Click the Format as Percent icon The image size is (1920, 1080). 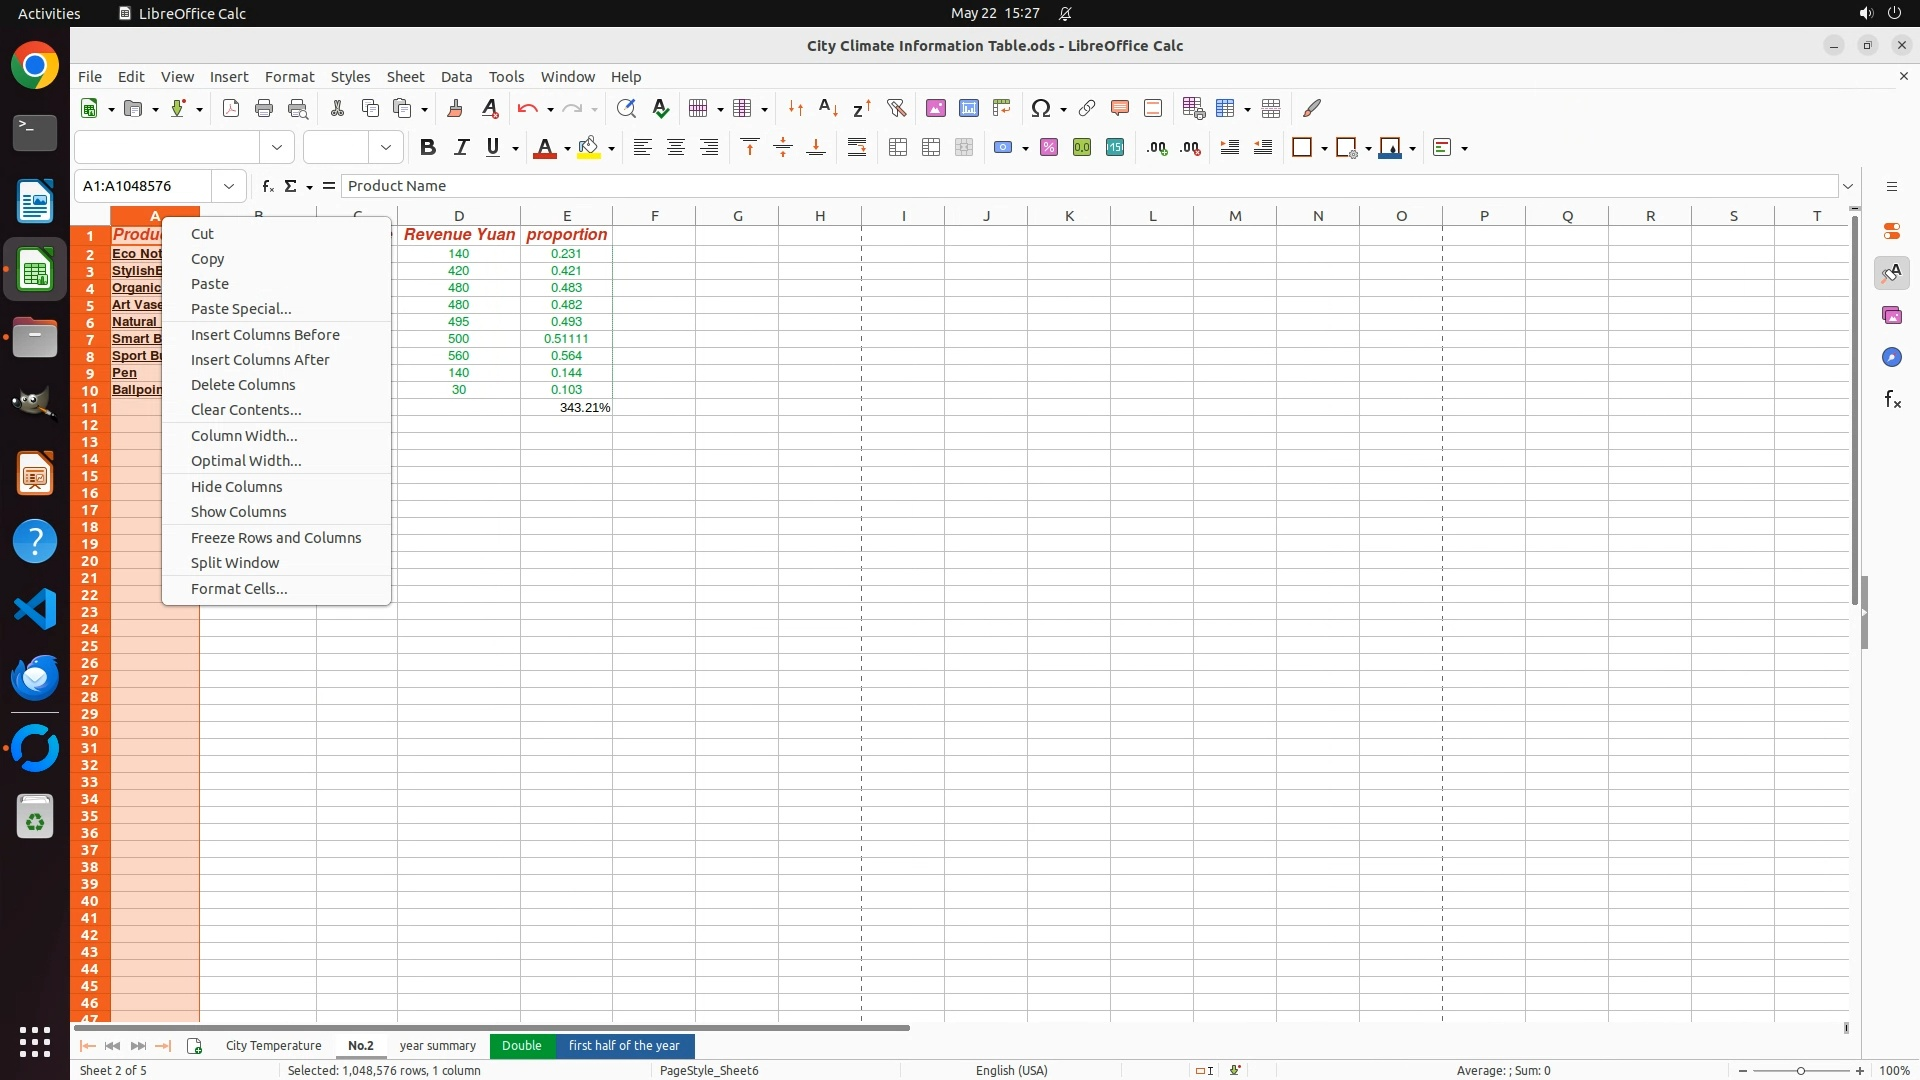(x=1048, y=148)
